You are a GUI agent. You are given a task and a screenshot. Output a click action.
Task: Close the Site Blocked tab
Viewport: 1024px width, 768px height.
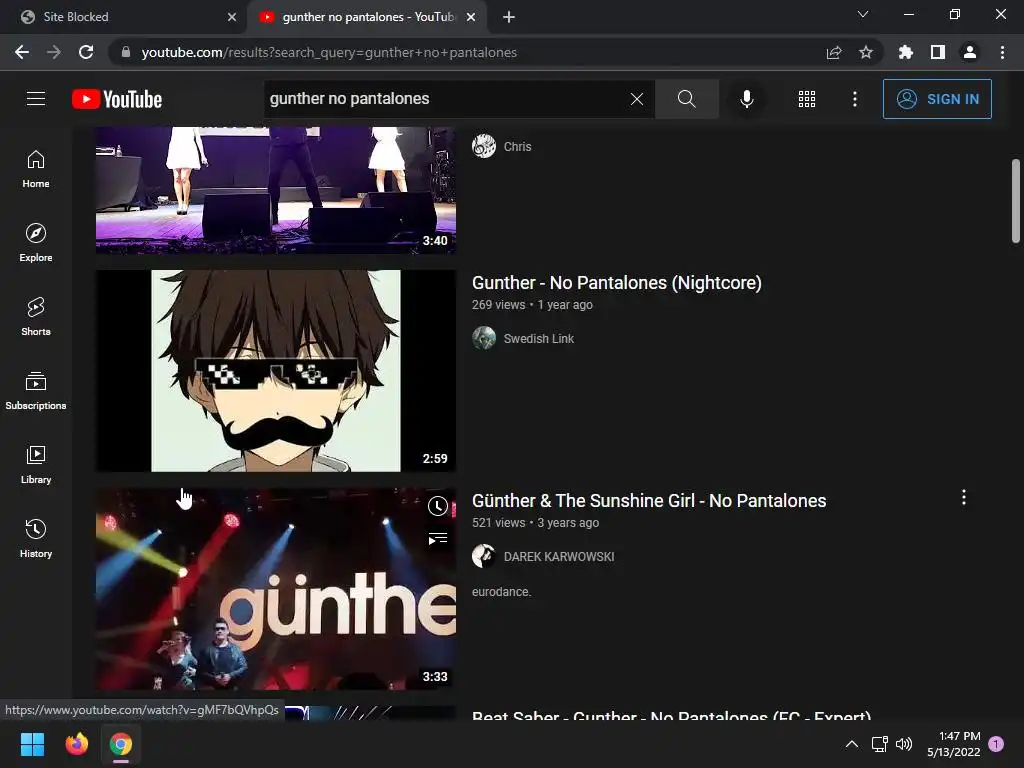(x=232, y=17)
